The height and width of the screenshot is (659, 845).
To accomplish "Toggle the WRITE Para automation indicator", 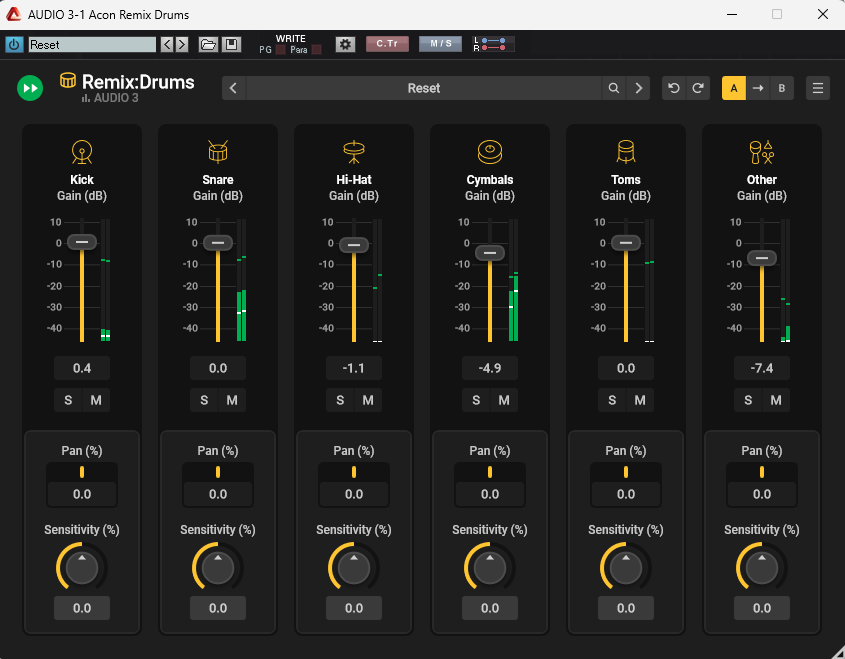I will 317,50.
